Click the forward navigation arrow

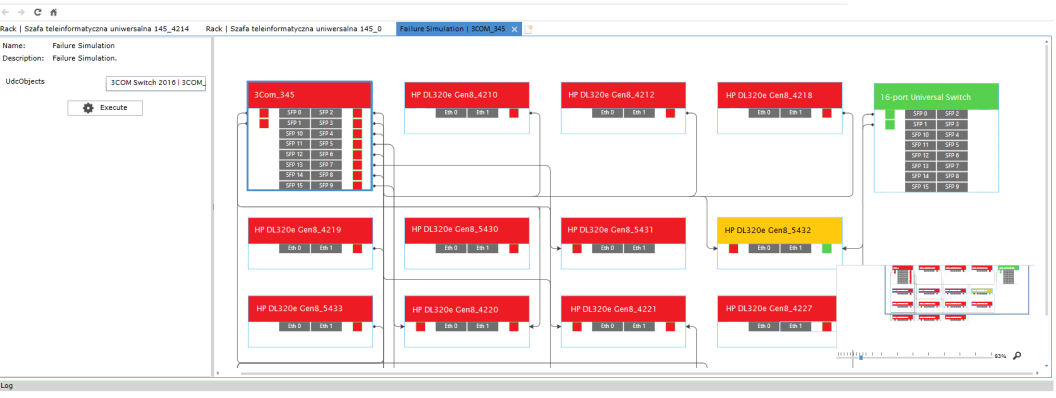(x=22, y=12)
